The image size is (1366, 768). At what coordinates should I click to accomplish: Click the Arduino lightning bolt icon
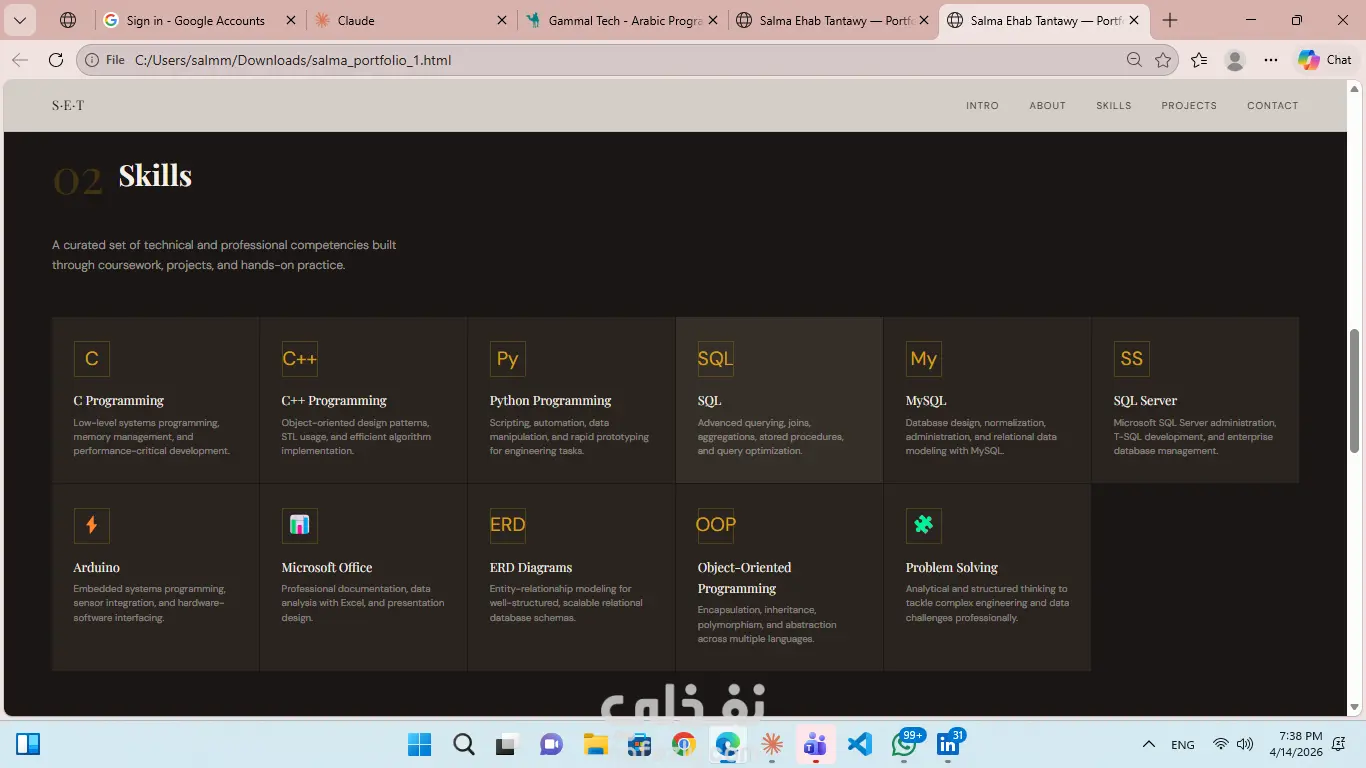[x=92, y=525]
